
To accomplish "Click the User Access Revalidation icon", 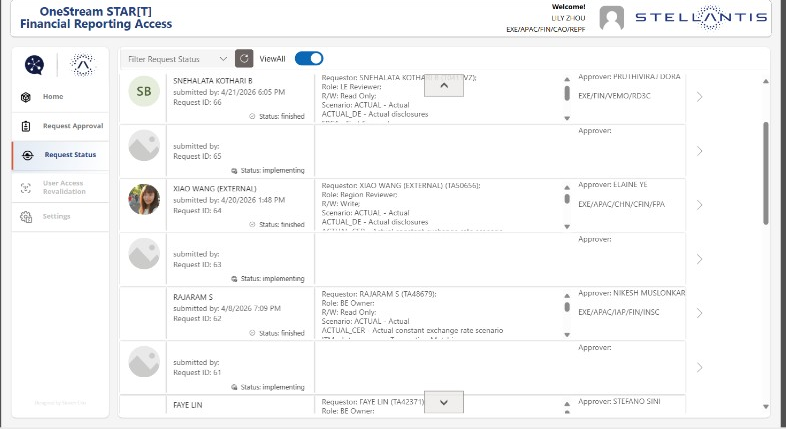I will (26, 187).
